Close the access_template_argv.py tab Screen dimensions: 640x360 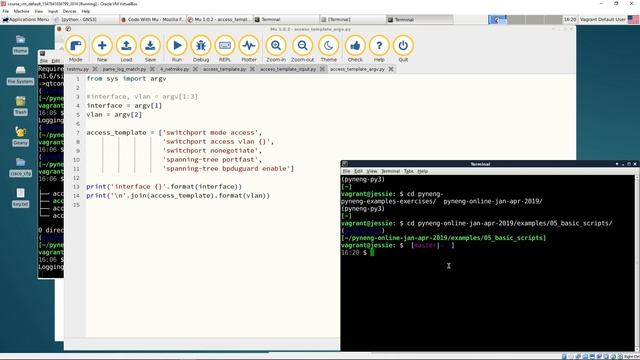click(391, 69)
